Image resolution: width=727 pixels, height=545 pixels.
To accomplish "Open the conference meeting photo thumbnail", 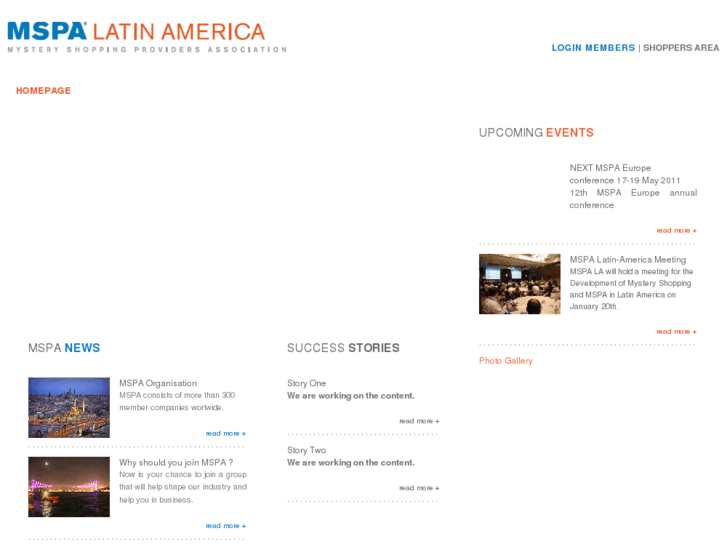I will (519, 284).
